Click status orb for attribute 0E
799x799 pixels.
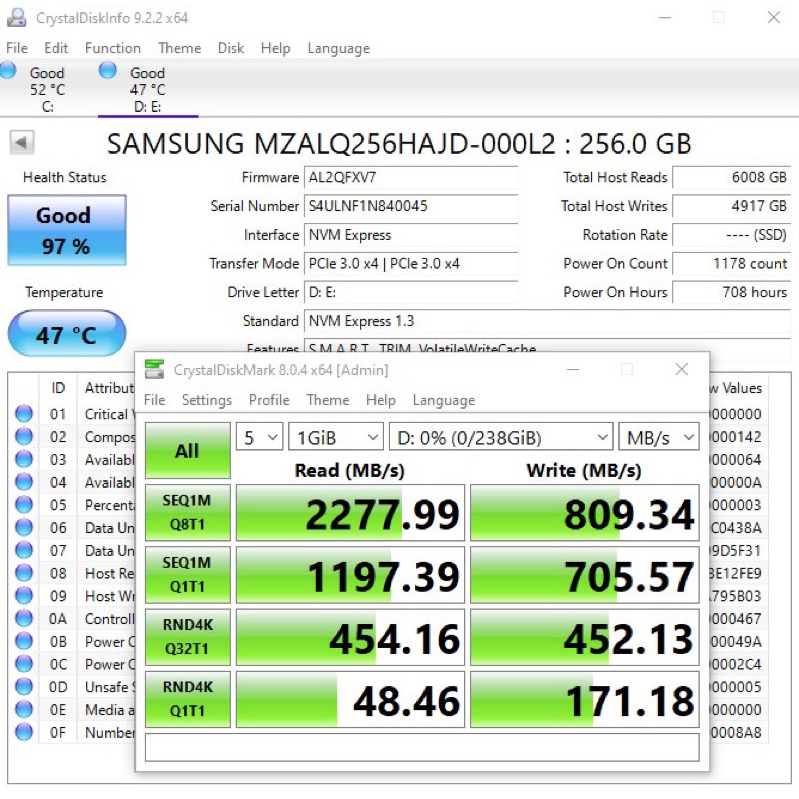click(24, 709)
